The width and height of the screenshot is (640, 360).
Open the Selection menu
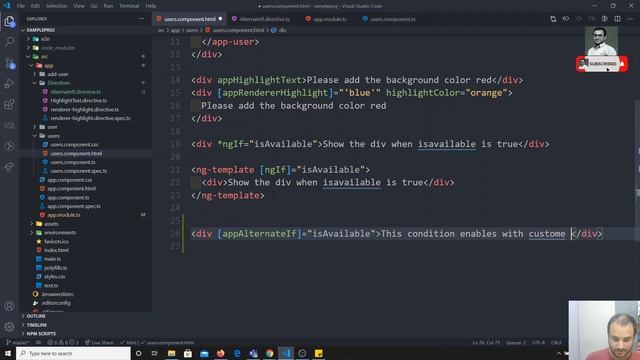tap(56, 6)
